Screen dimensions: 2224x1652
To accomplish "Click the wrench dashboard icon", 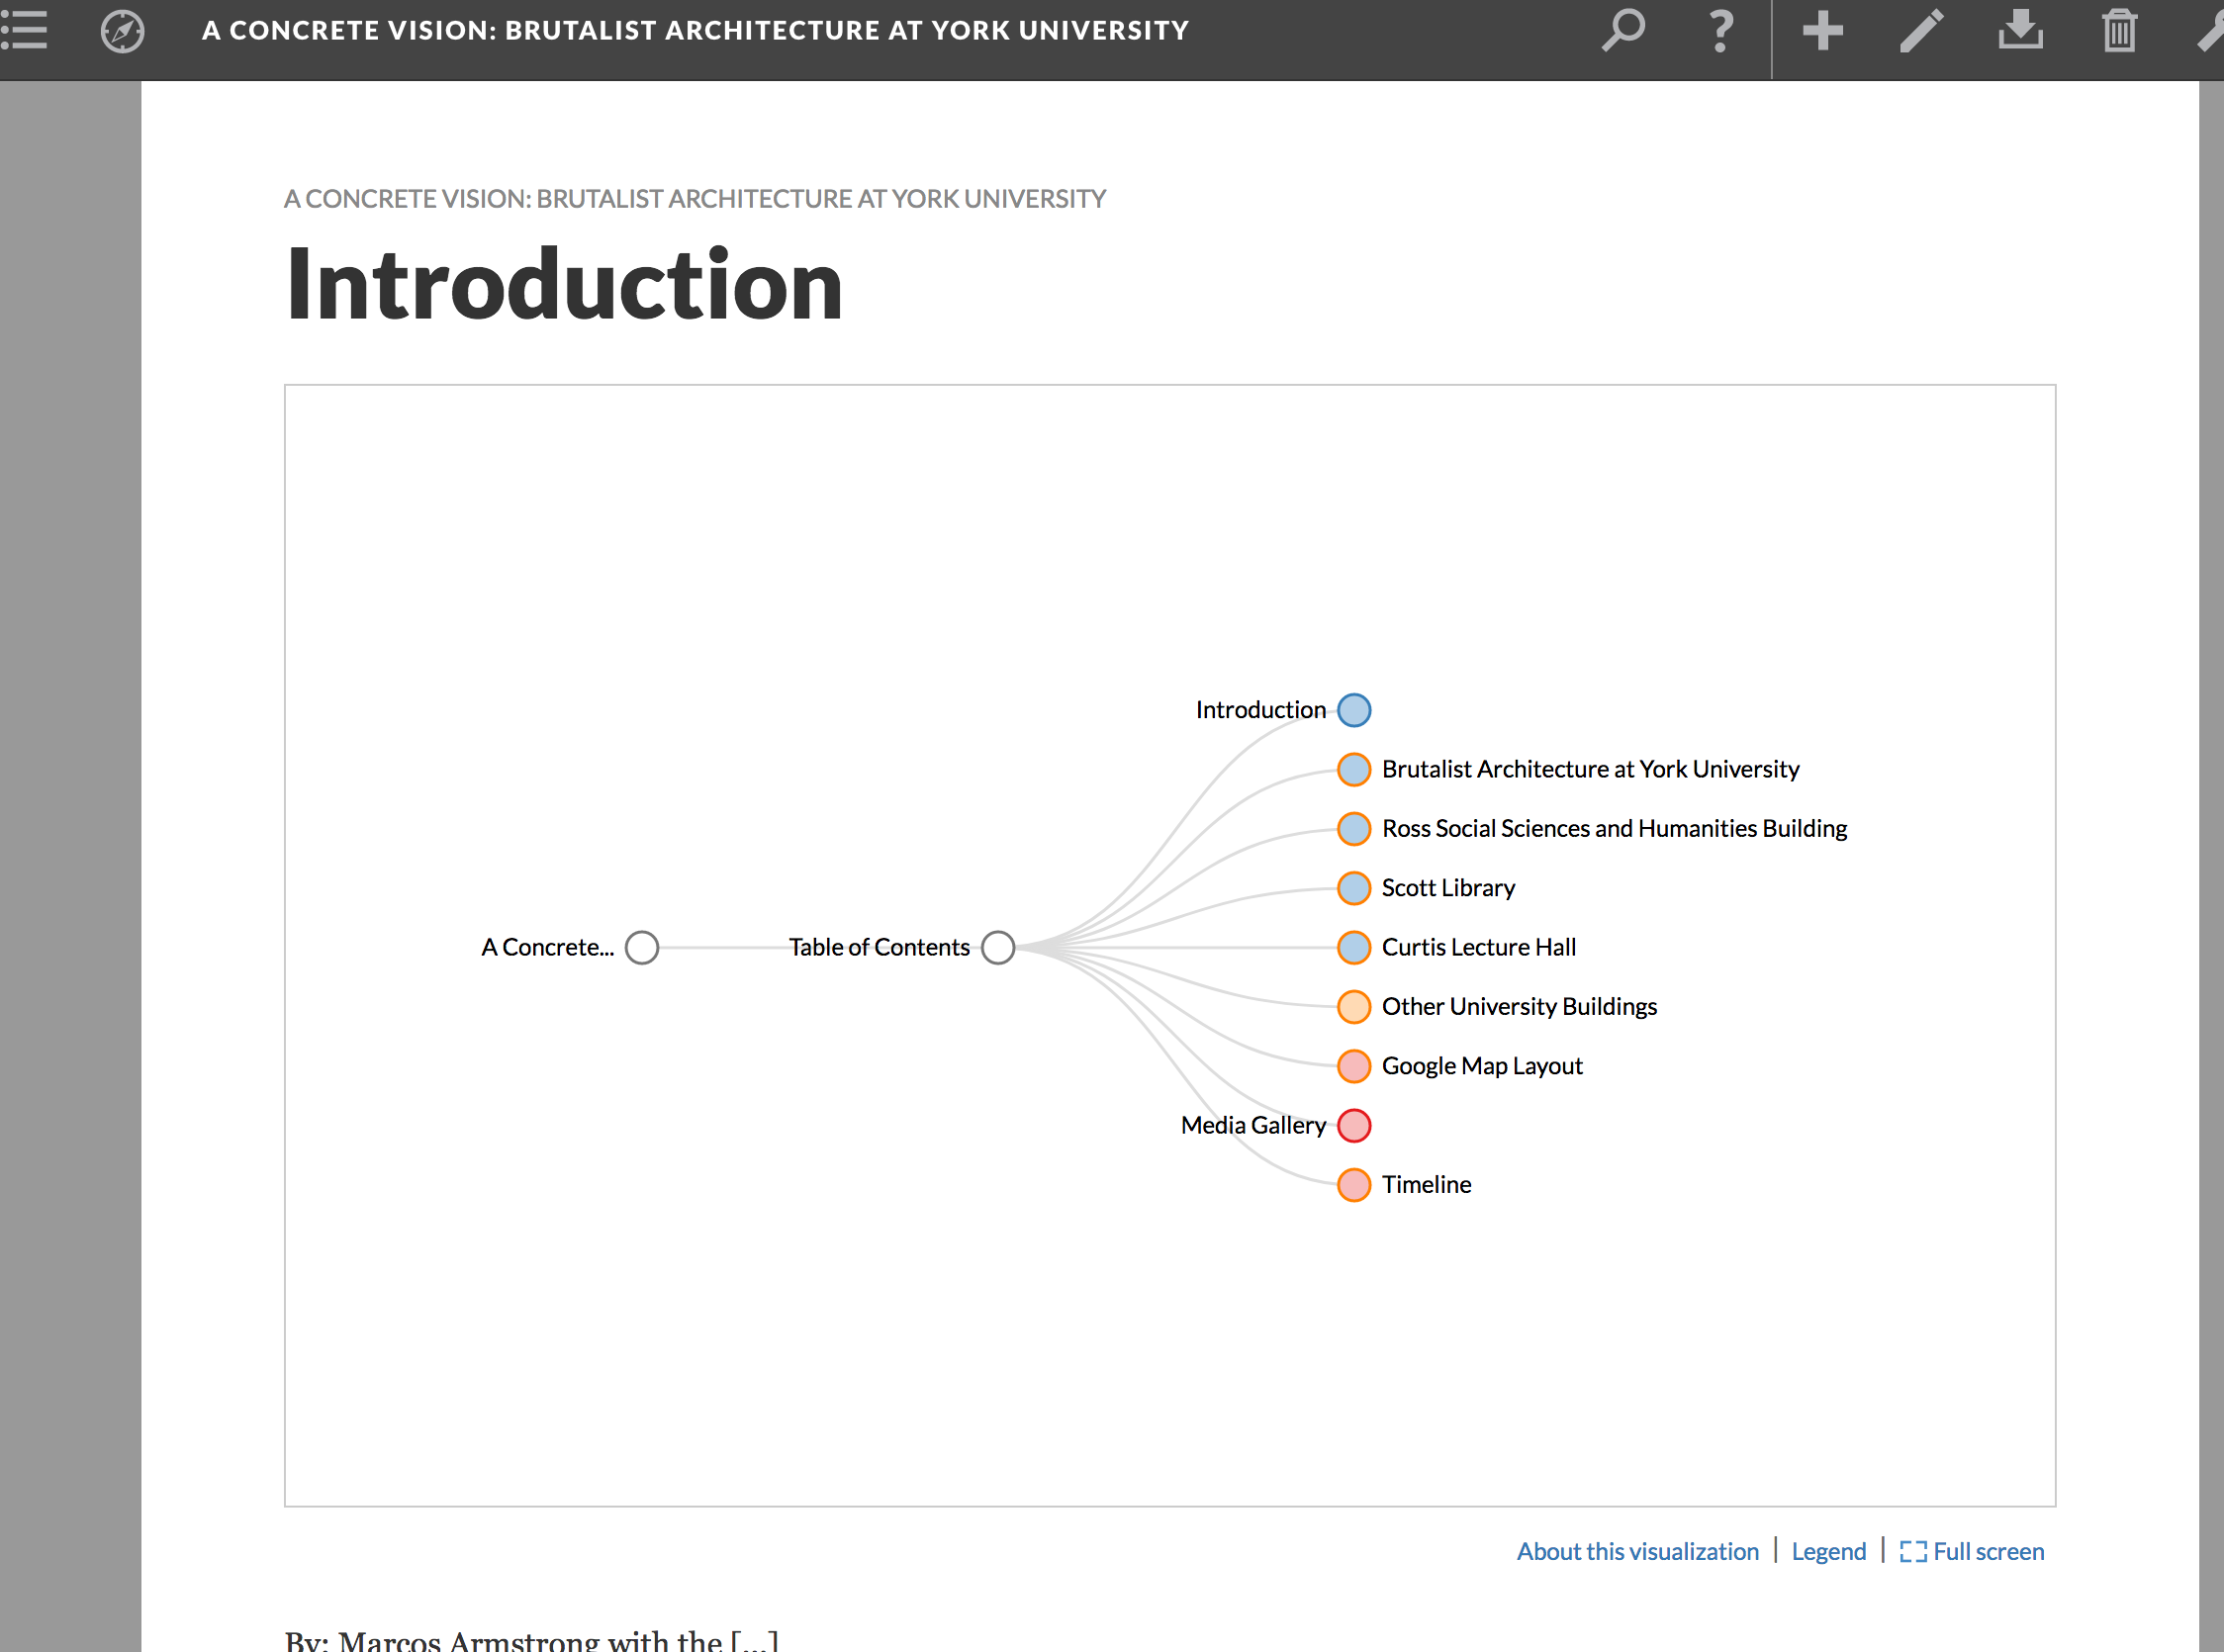I will point(2210,30).
